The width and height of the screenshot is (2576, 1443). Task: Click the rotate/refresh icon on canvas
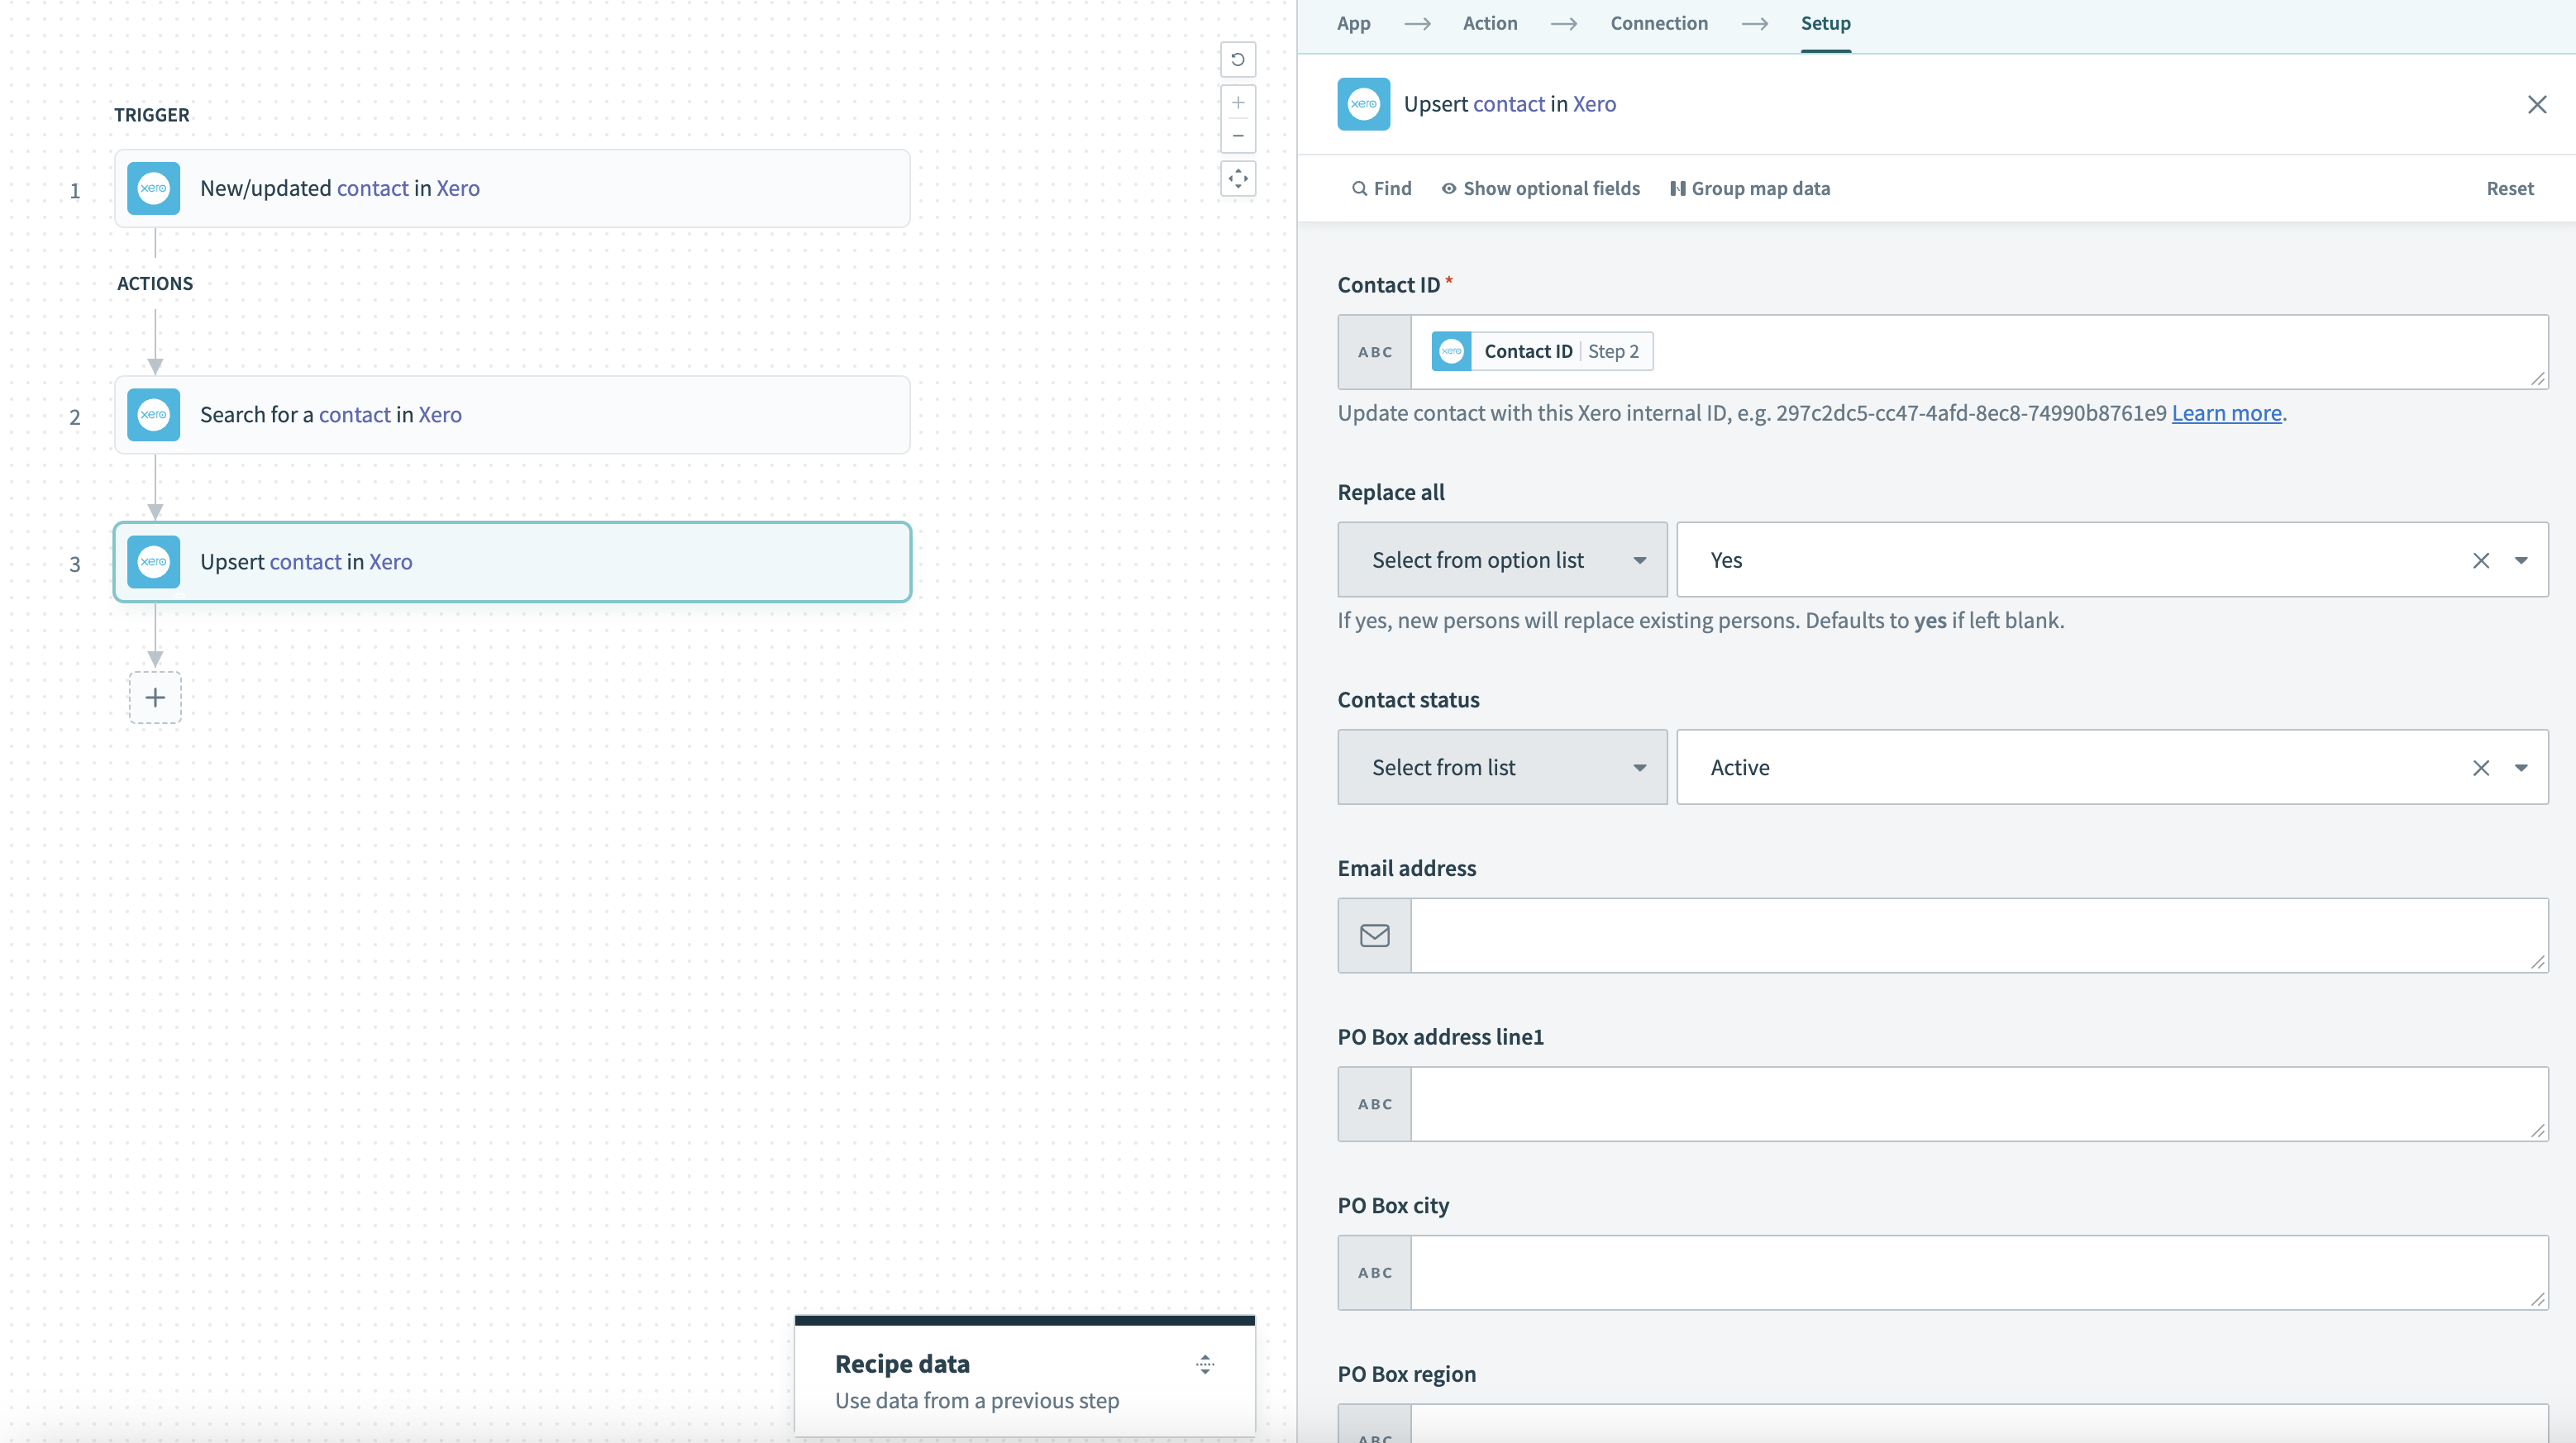(1238, 59)
